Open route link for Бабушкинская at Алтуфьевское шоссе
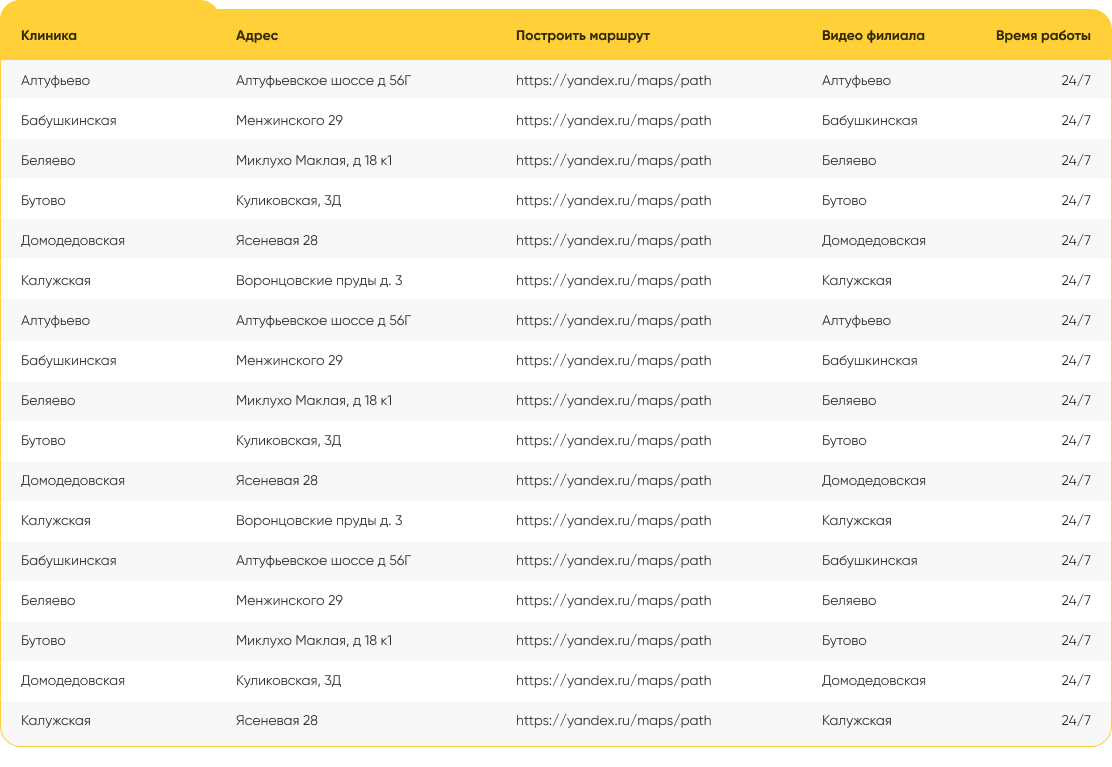The width and height of the screenshot is (1112, 767). point(613,560)
